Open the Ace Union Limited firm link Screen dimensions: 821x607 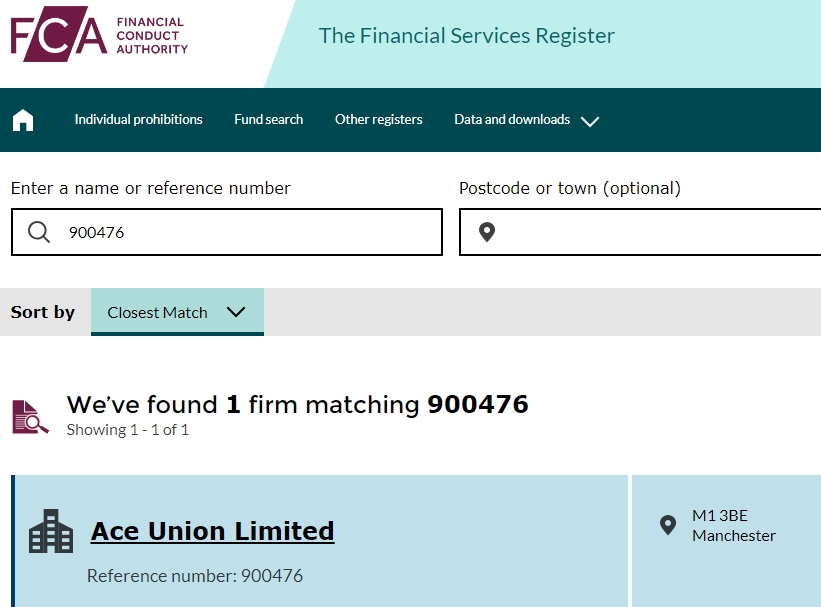(212, 531)
